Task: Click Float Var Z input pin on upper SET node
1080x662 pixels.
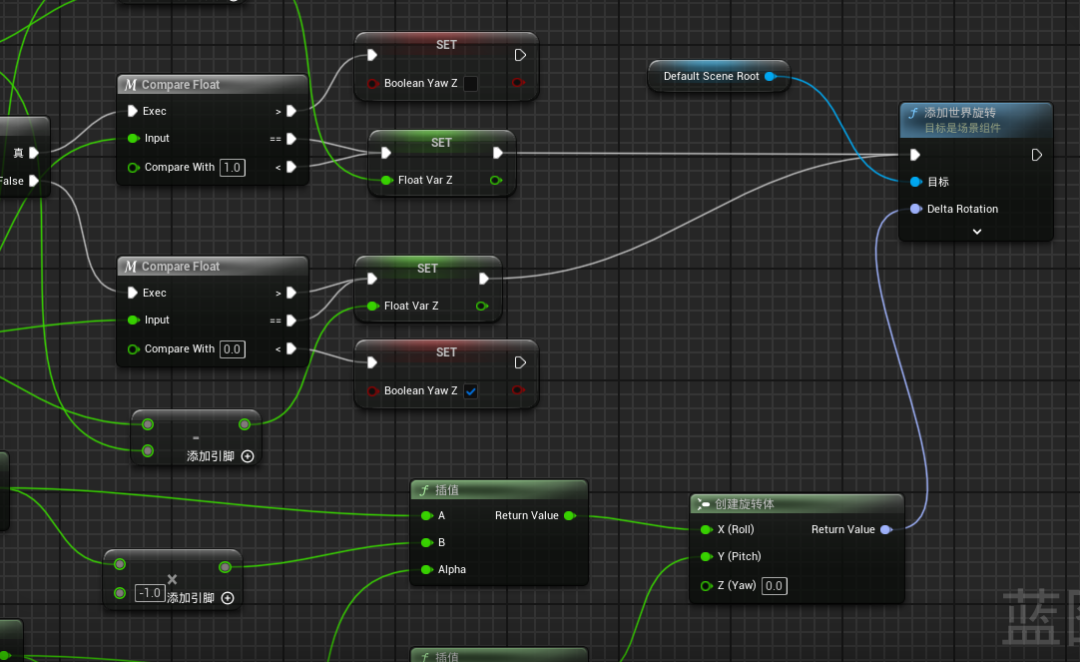Action: [386, 180]
